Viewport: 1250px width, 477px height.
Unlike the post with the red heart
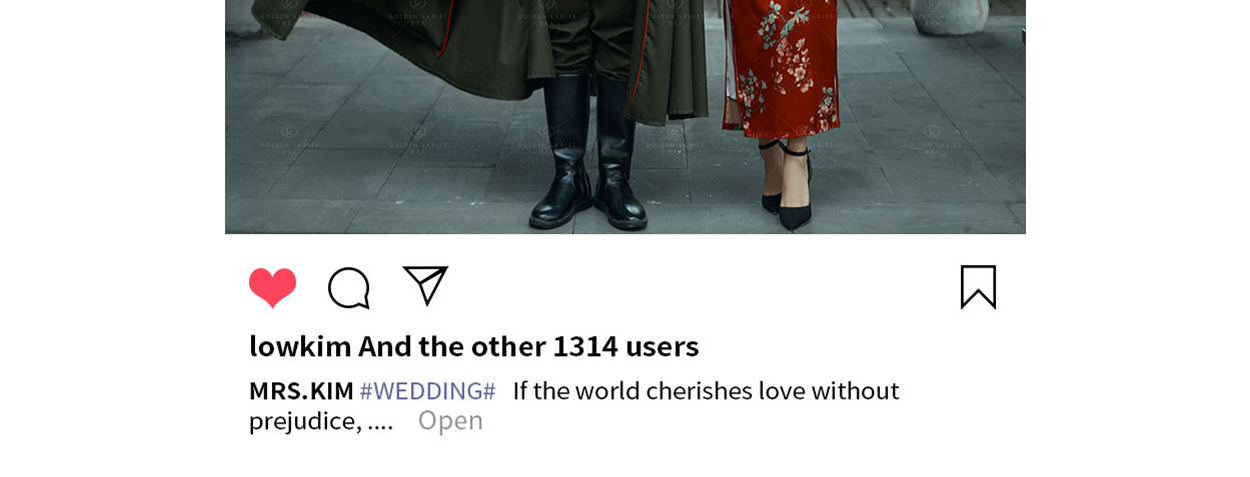pyautogui.click(x=272, y=288)
